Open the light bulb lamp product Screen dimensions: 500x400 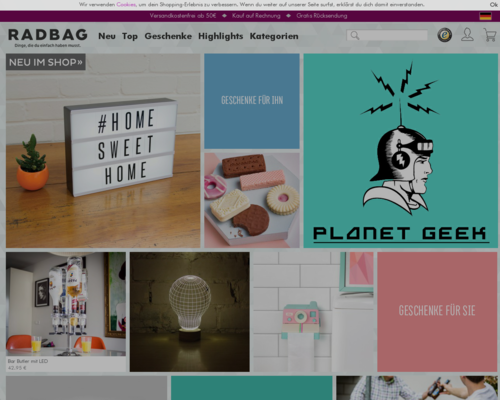click(x=190, y=312)
